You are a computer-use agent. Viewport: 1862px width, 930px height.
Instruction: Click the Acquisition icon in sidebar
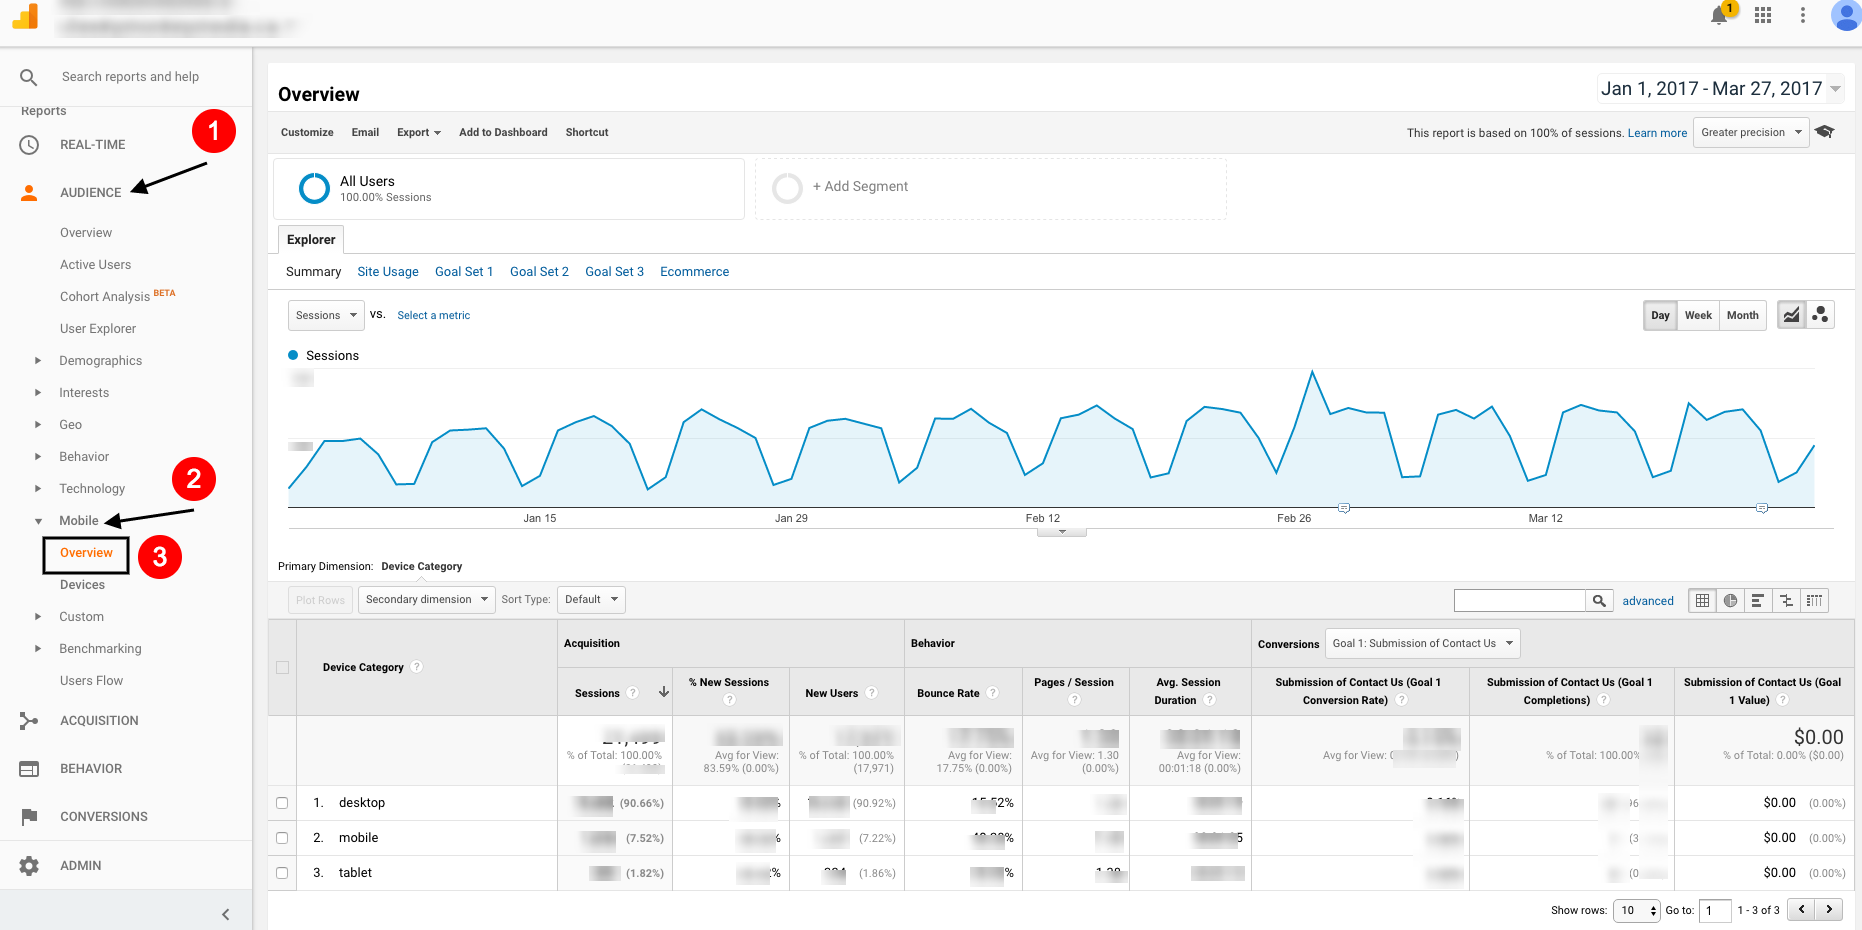[x=29, y=721]
